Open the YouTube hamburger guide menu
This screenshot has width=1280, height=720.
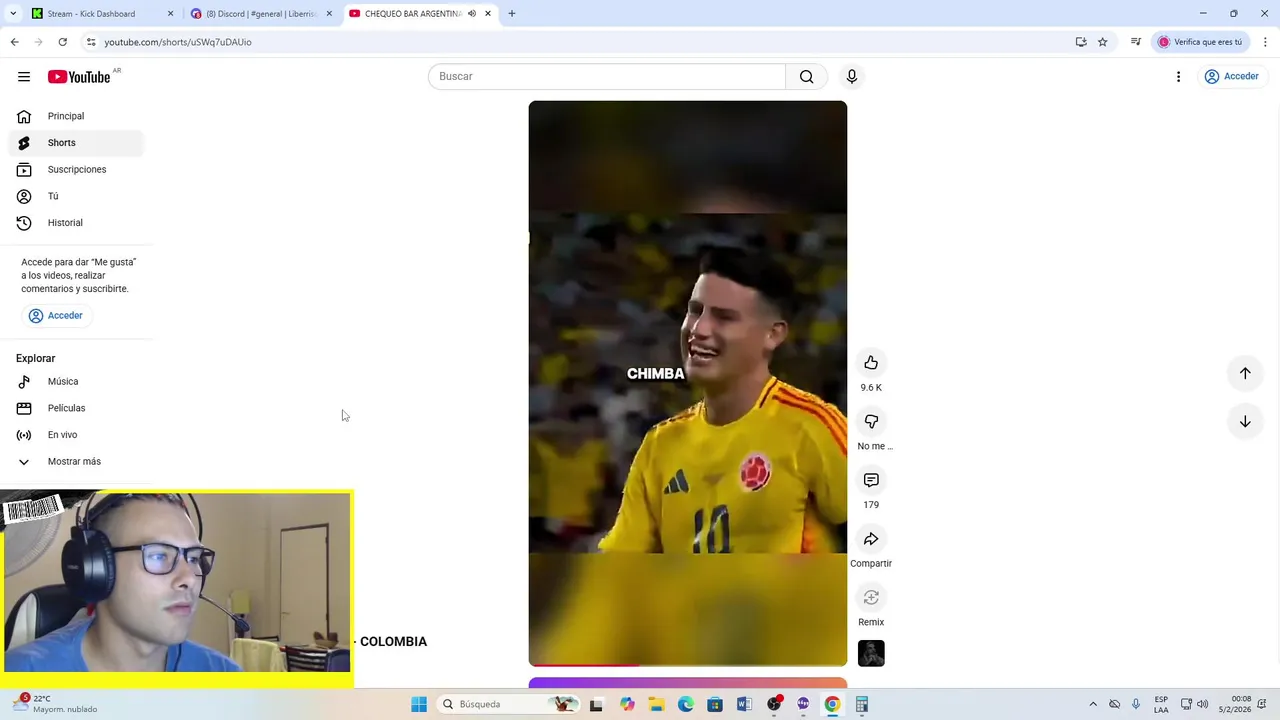click(24, 77)
